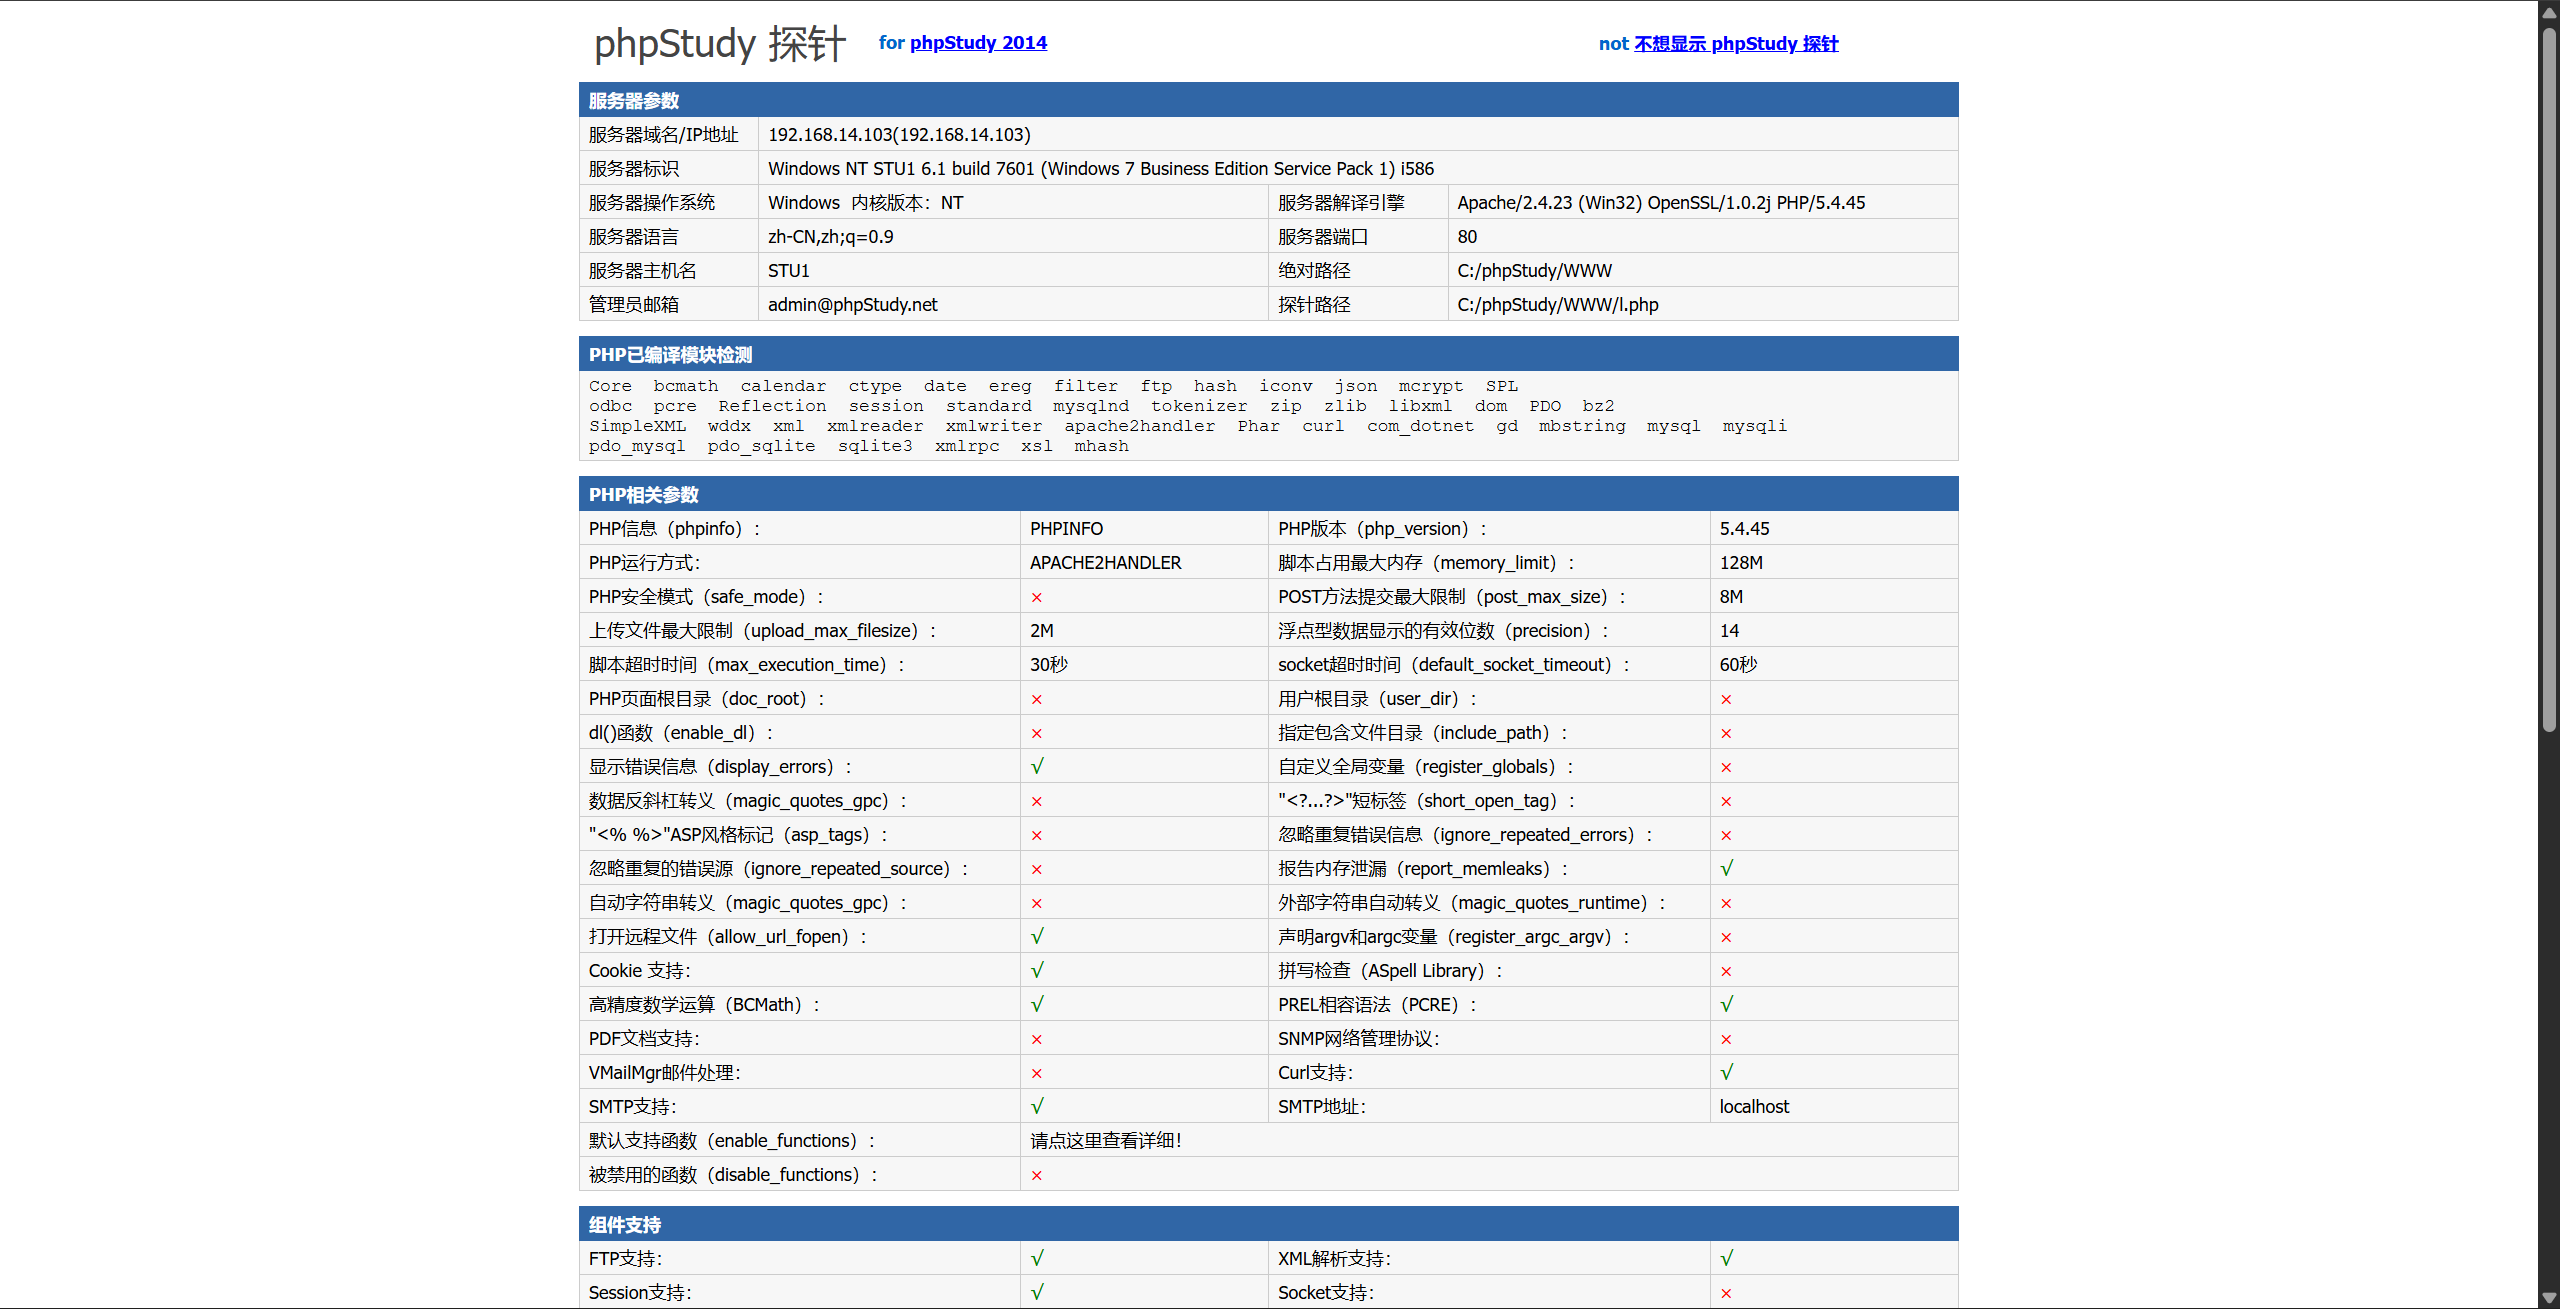
Task: Click the hide phpStudy probe link
Action: (1735, 44)
